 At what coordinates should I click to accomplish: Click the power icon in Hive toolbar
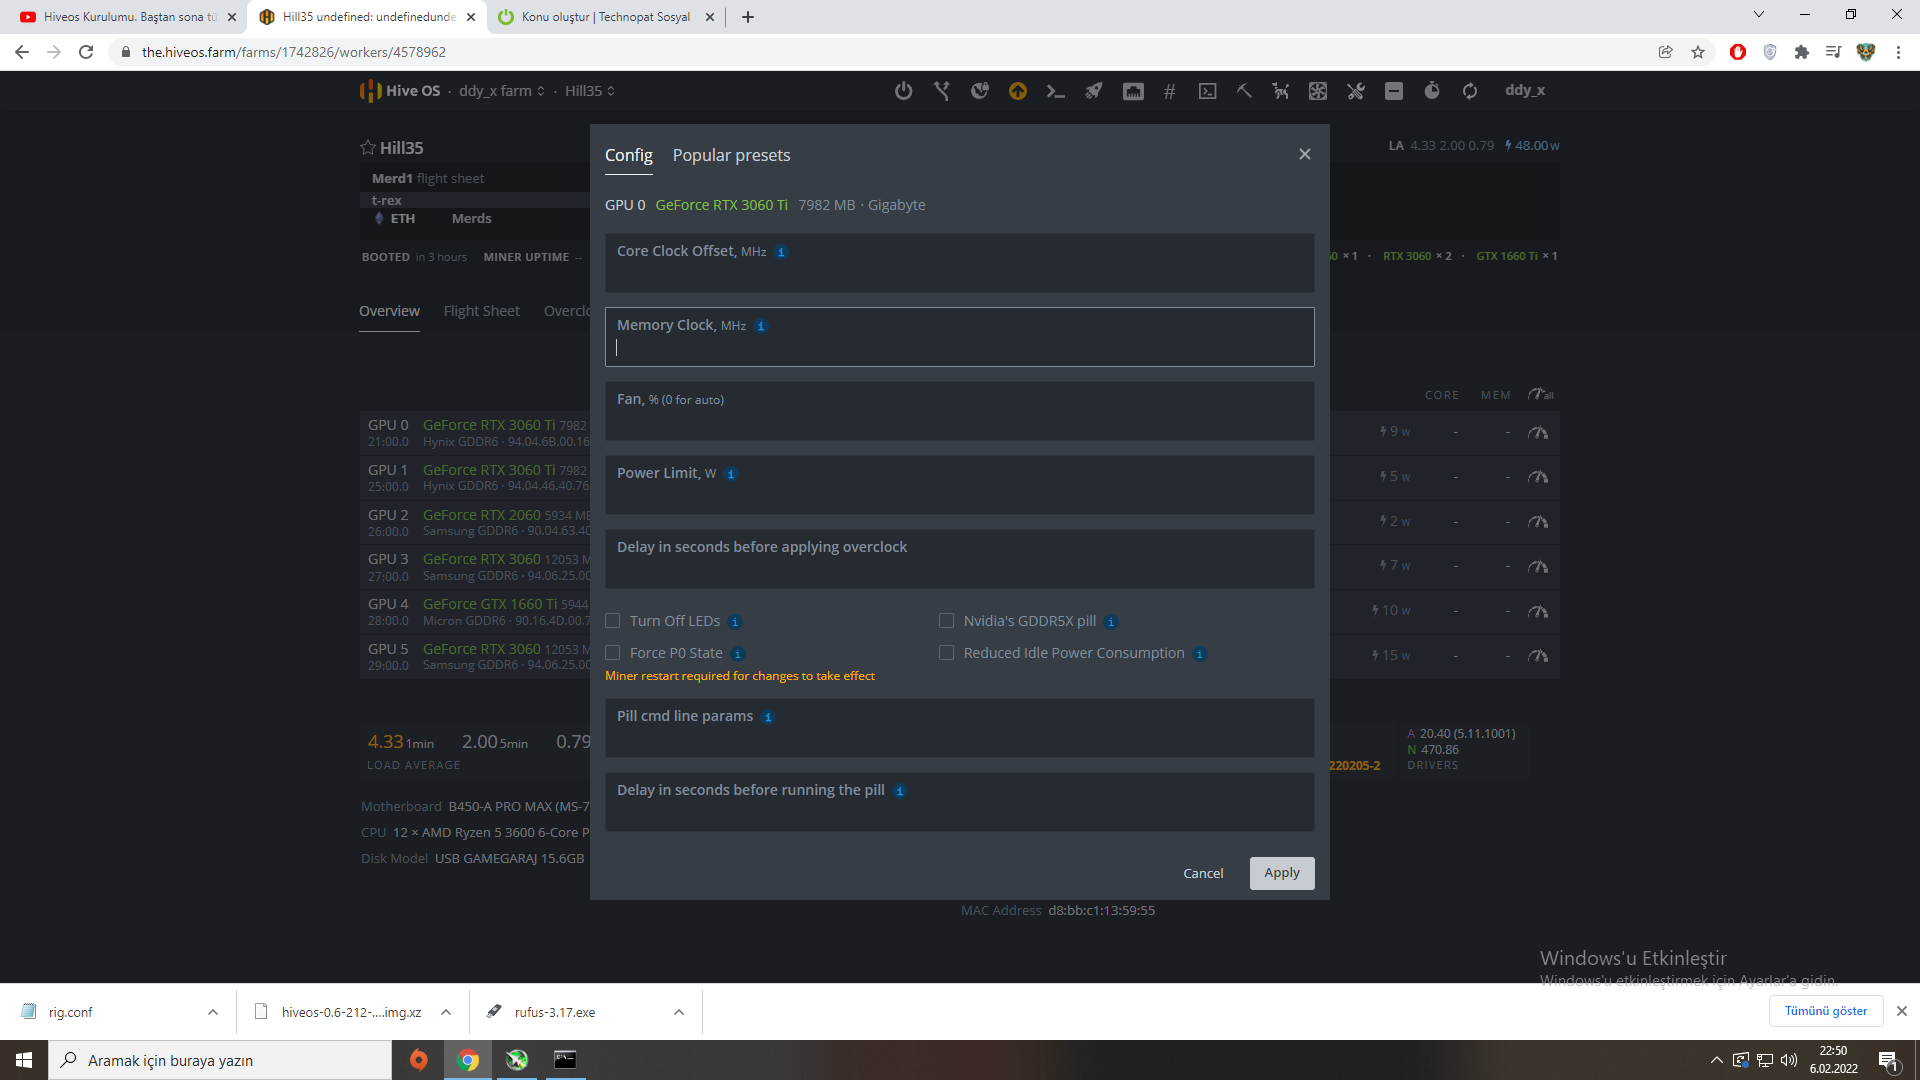pyautogui.click(x=903, y=91)
